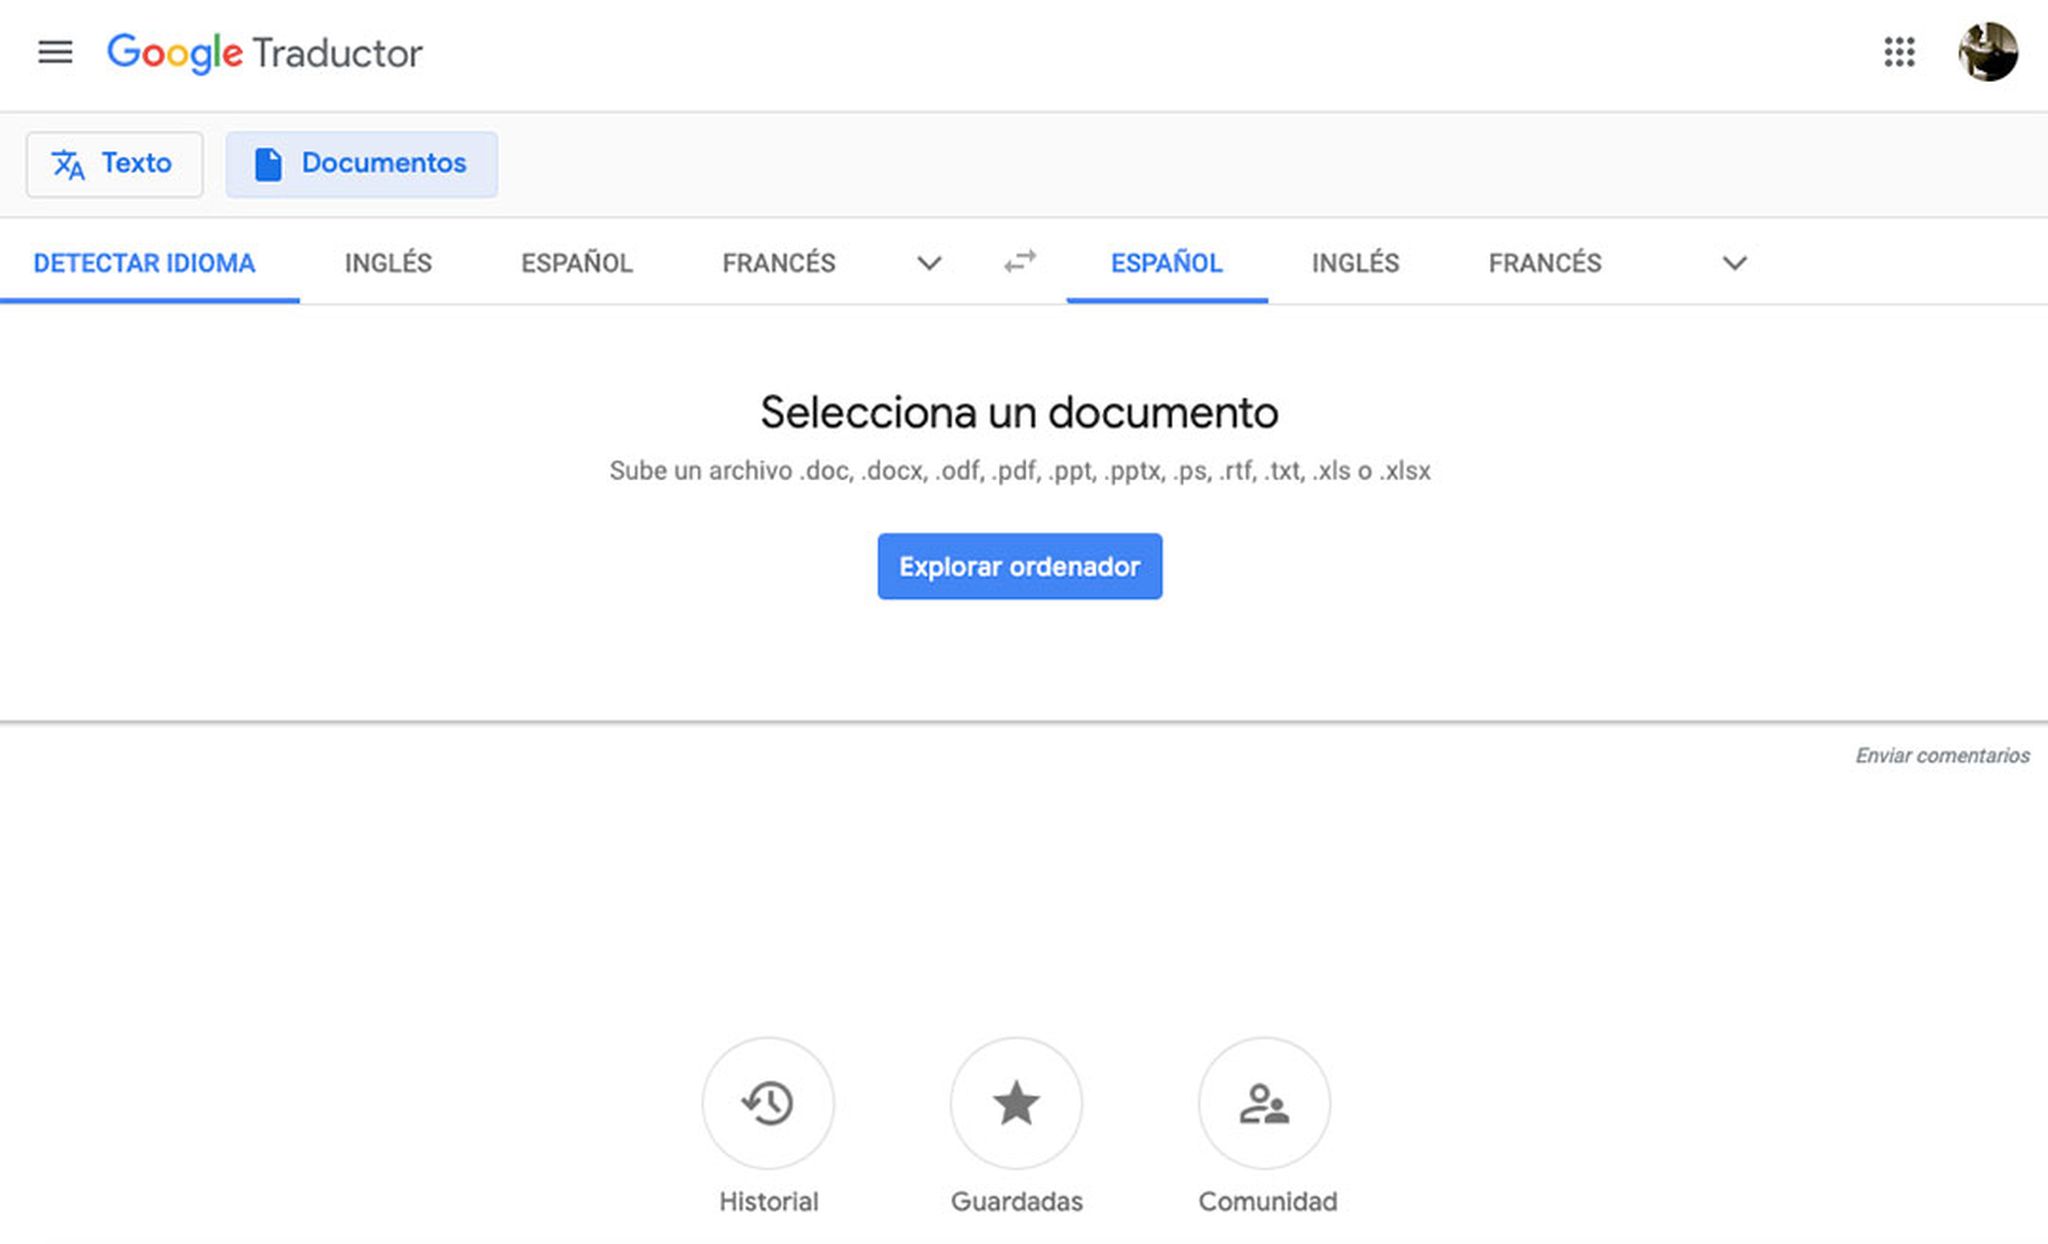2048x1244 pixels.
Task: Click the Documentos file icon
Action: click(x=267, y=164)
